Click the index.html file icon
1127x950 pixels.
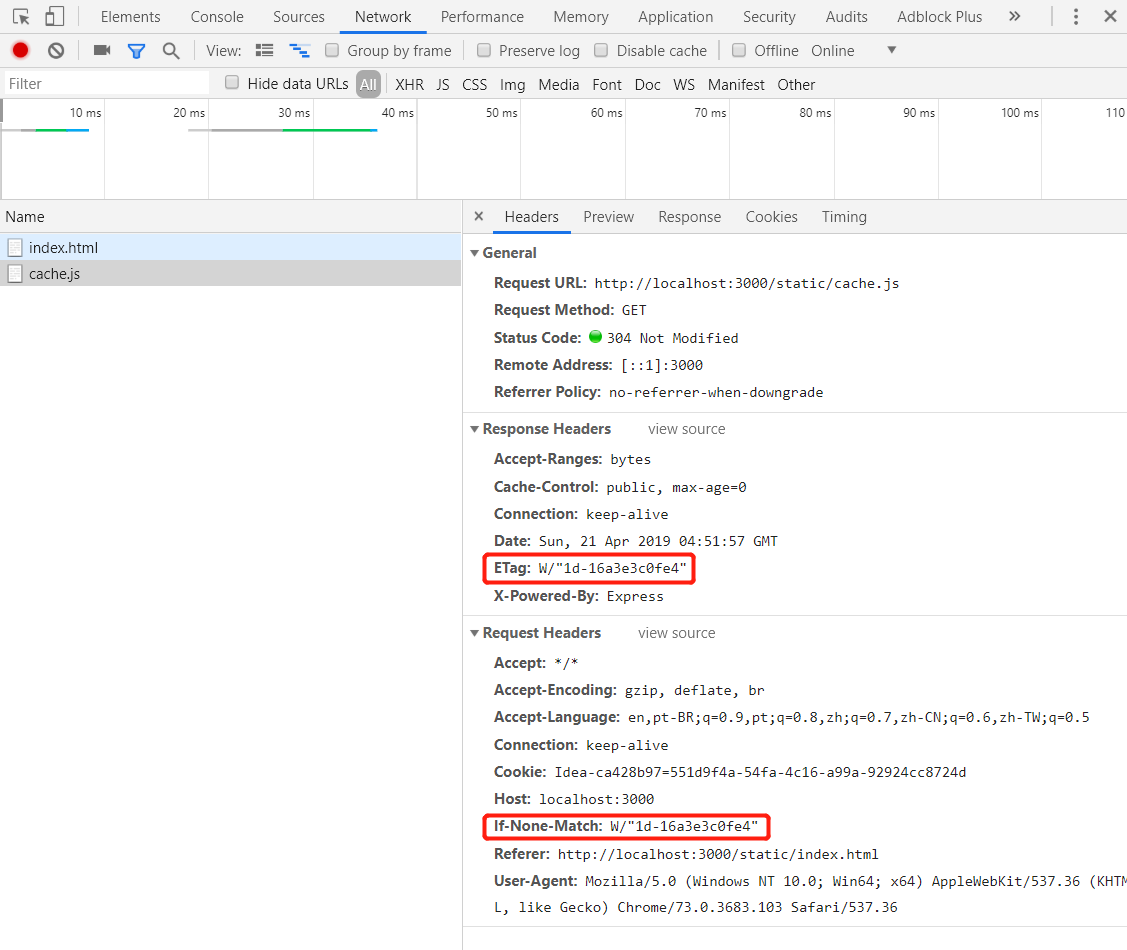[x=15, y=248]
